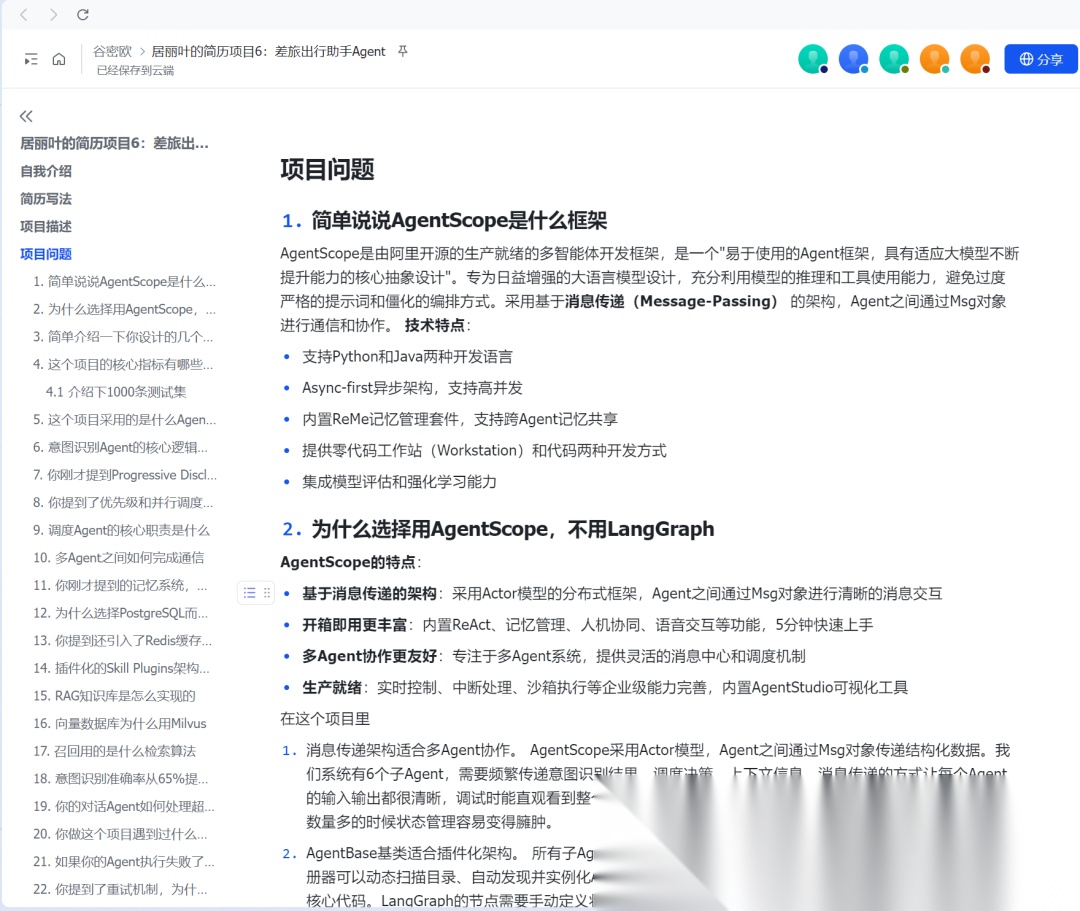Image resolution: width=1080 pixels, height=911 pixels.
Task: Open outline item 3. 简单介绍一下你设计的几个
Action: [123, 337]
